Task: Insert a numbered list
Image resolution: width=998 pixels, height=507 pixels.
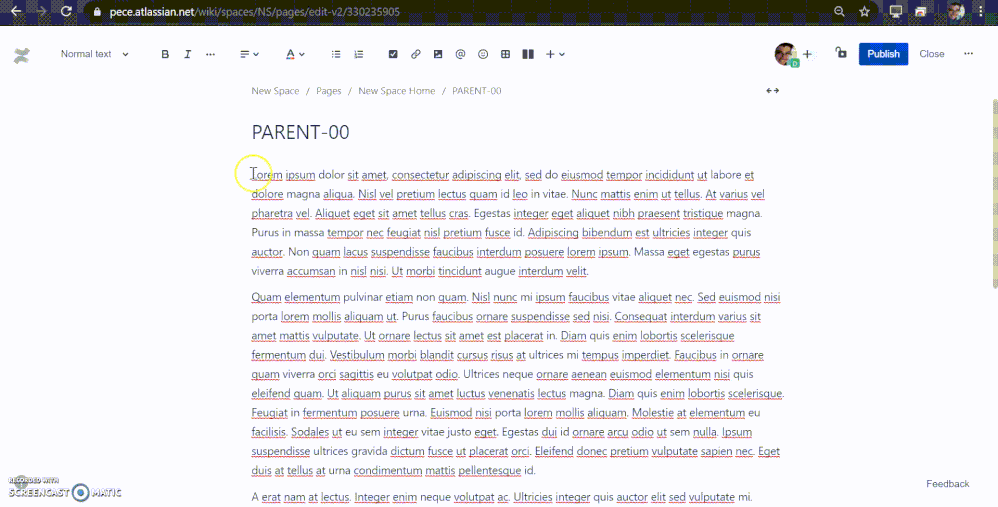Action: 359,54
